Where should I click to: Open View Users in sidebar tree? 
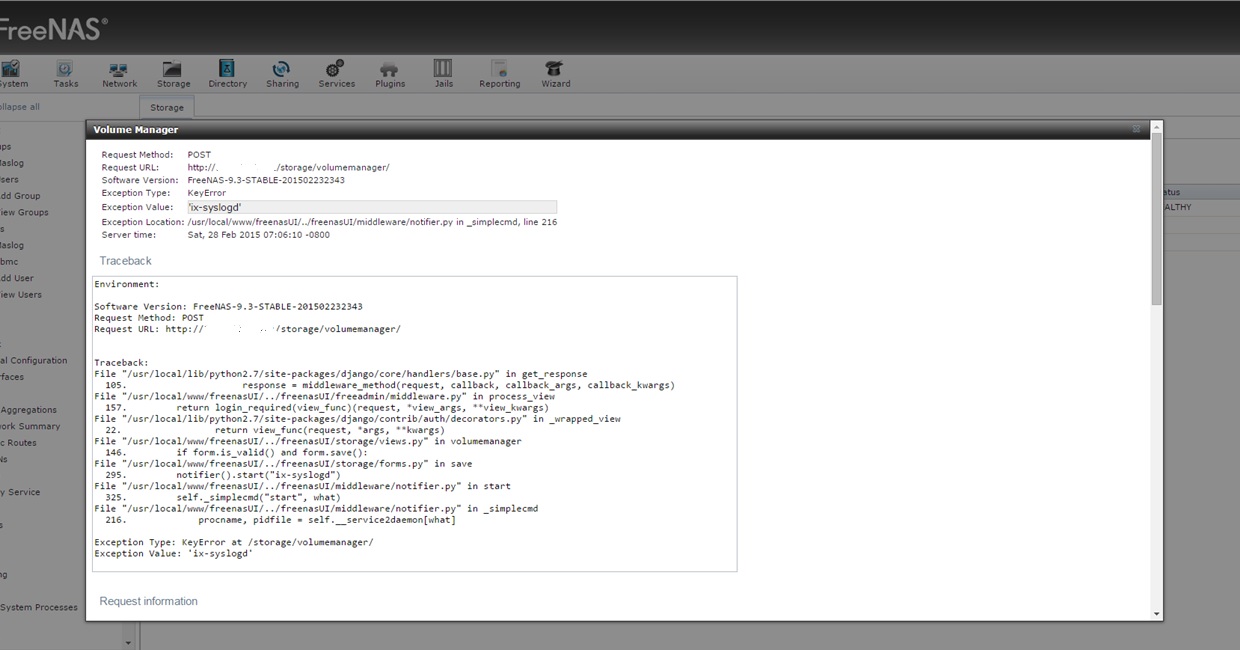(21, 294)
